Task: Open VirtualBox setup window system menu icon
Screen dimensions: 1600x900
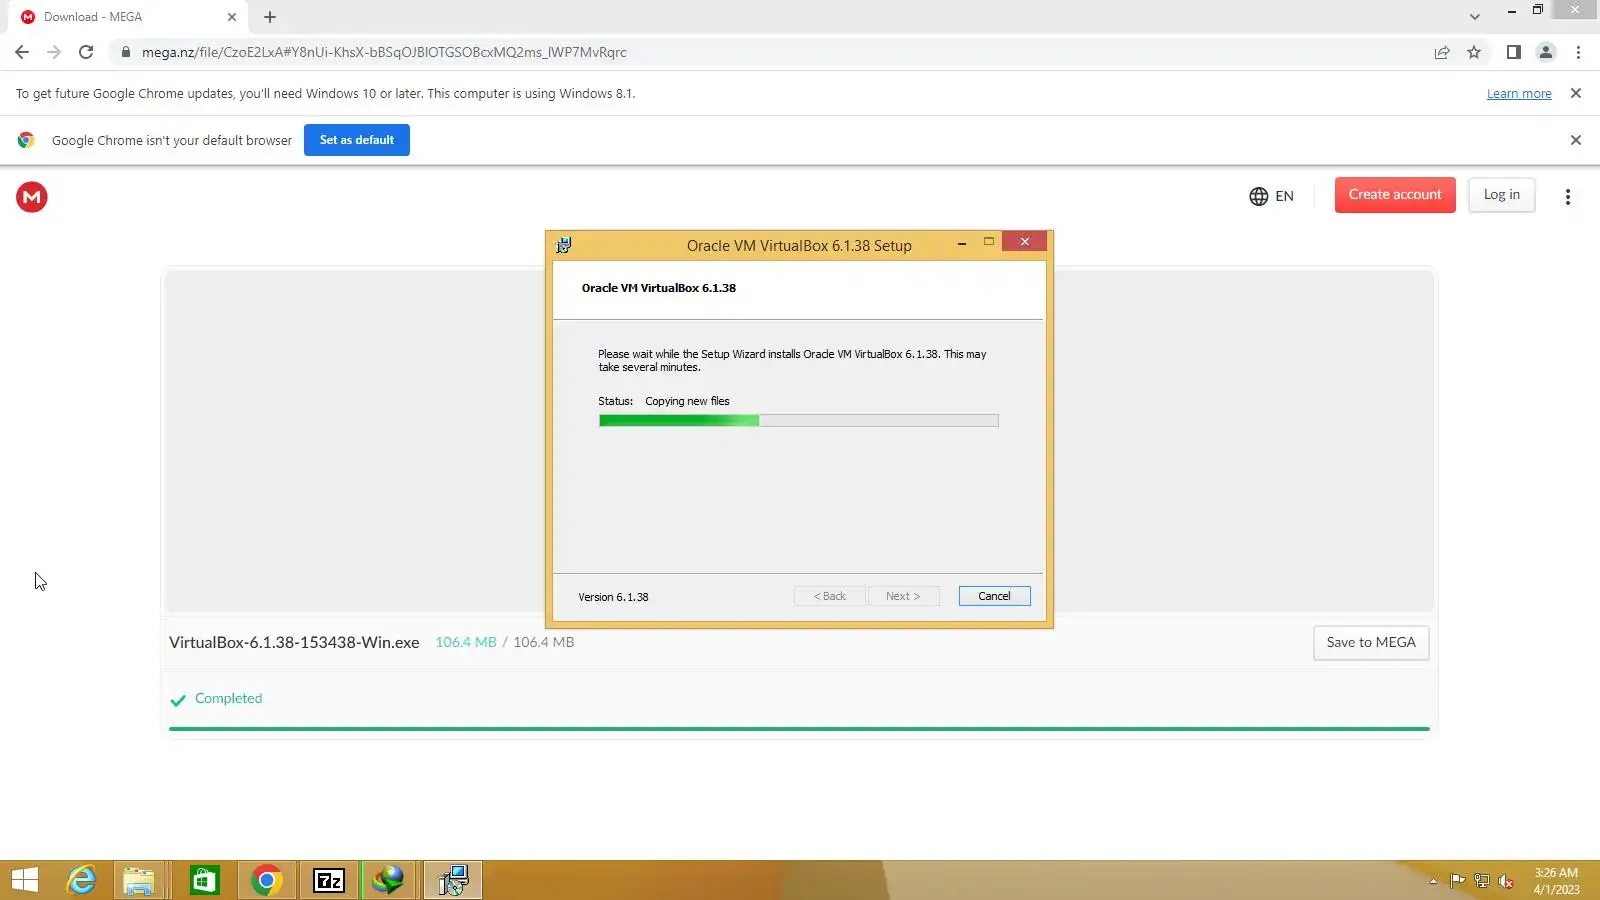Action: pyautogui.click(x=564, y=245)
